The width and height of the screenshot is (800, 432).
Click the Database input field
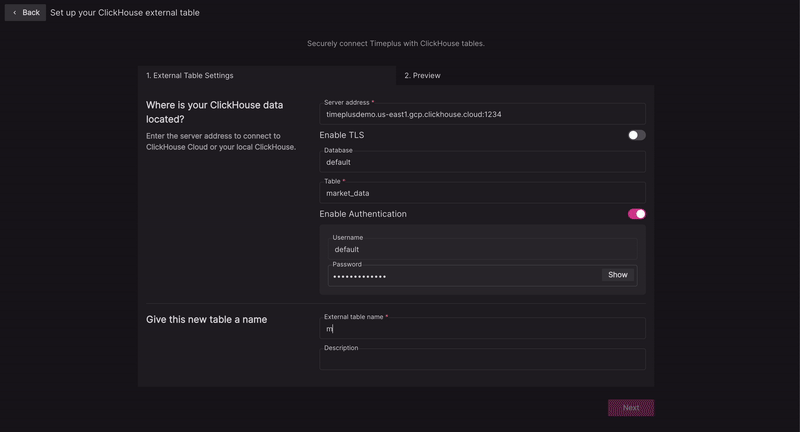pyautogui.click(x=482, y=162)
